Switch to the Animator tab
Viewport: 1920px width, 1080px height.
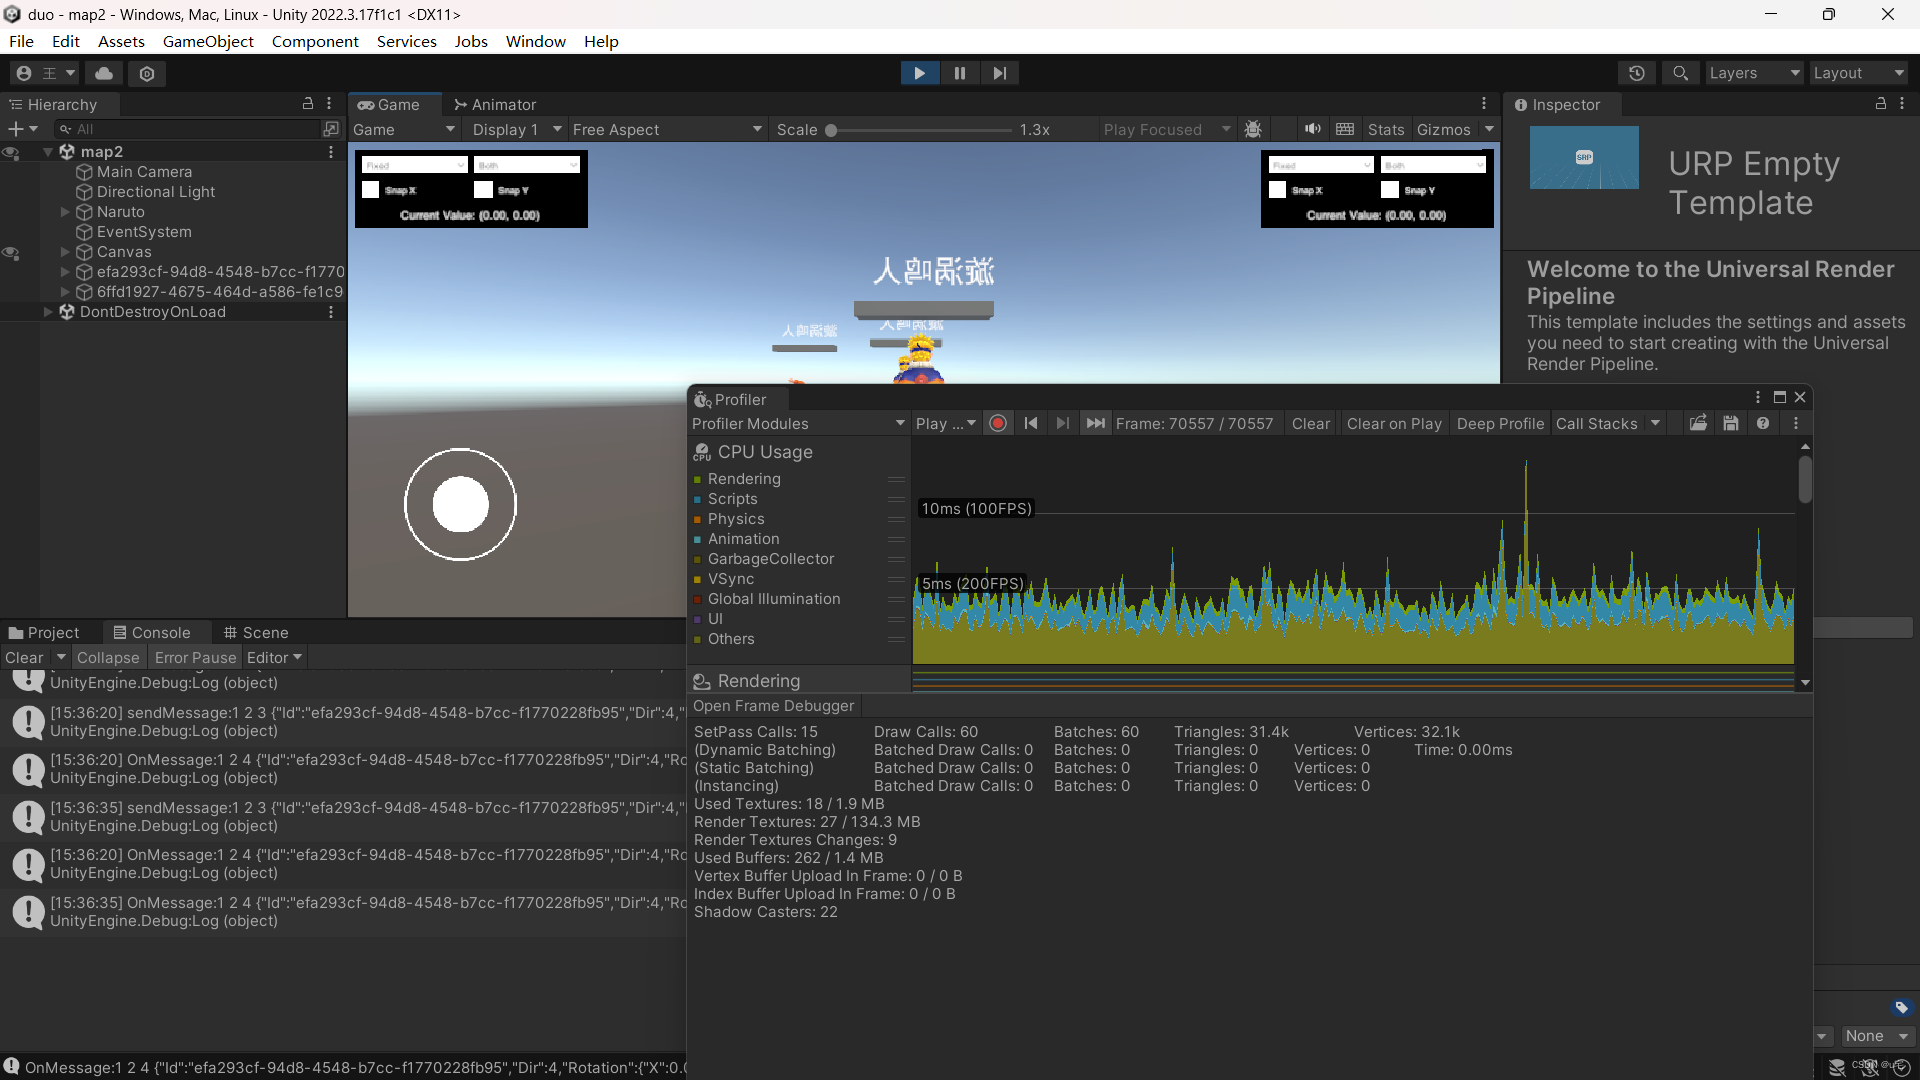click(495, 104)
